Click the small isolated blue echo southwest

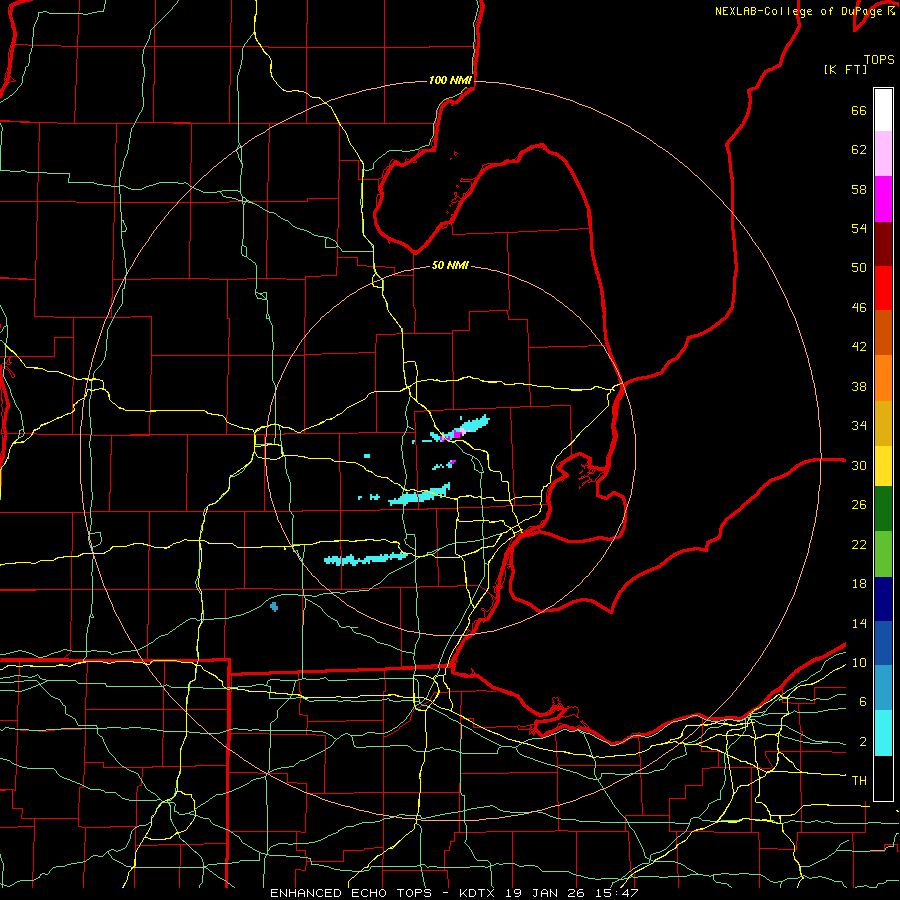pos(274,607)
